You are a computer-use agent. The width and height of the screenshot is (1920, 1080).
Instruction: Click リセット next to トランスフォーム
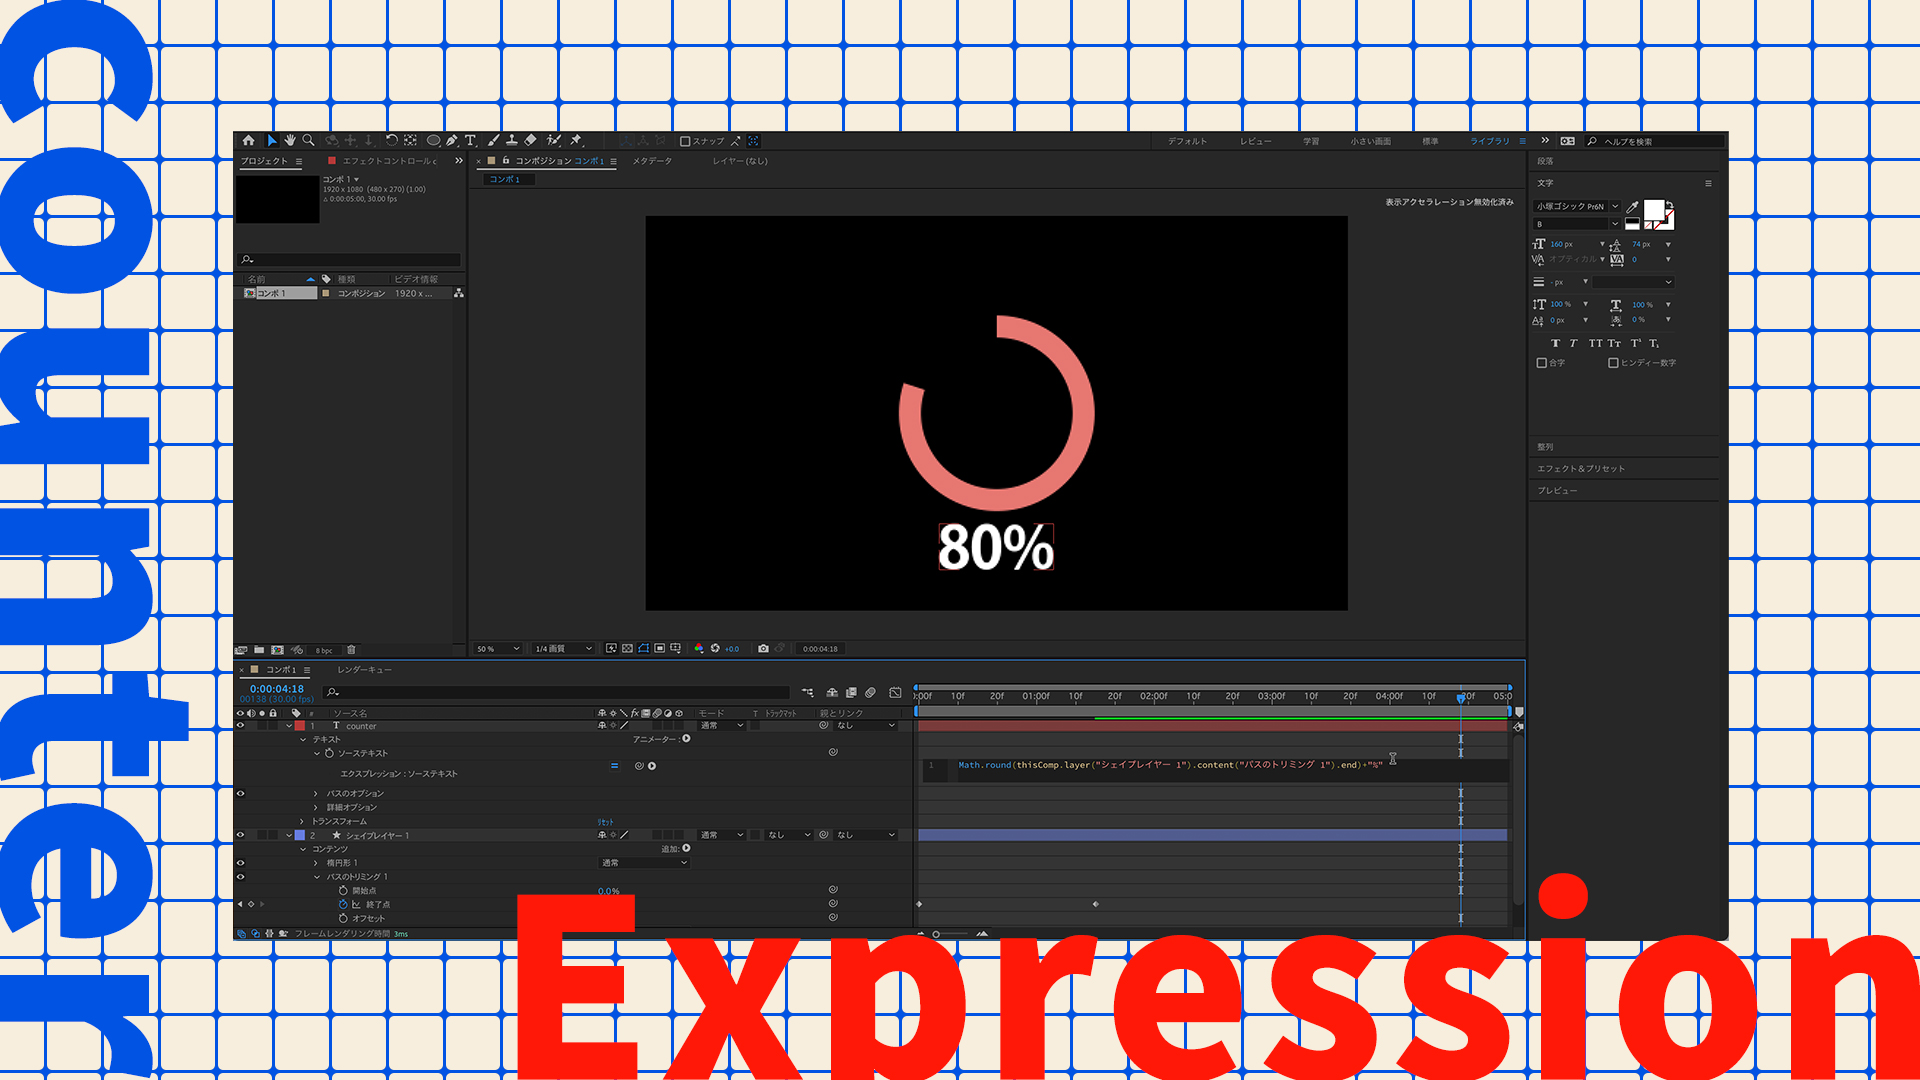coord(605,820)
